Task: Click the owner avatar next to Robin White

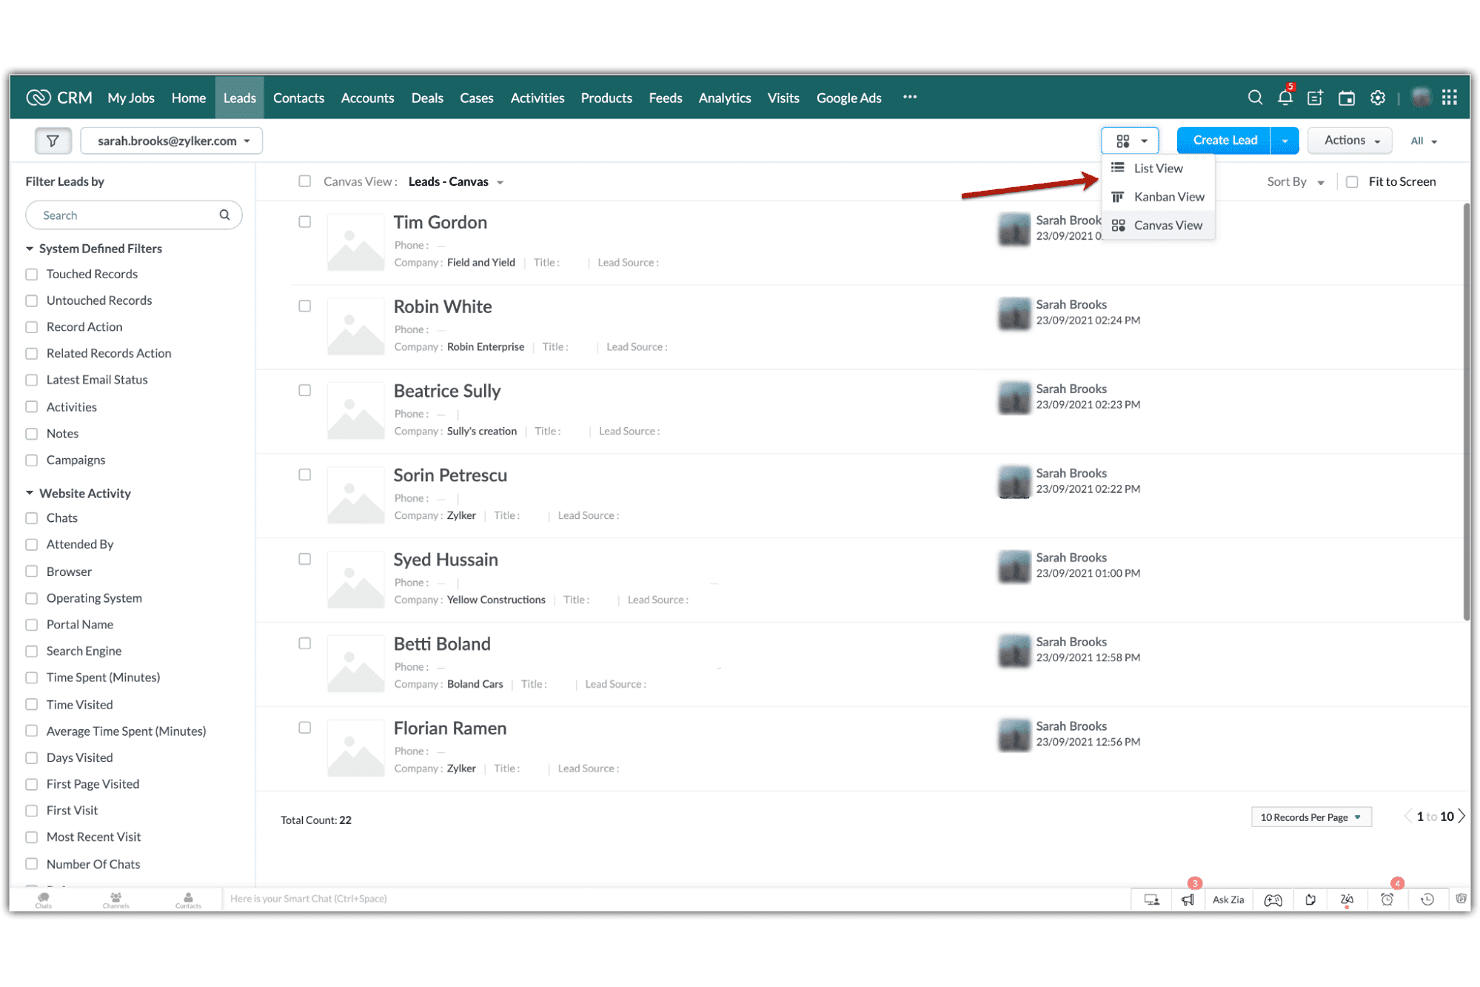Action: click(x=1014, y=313)
